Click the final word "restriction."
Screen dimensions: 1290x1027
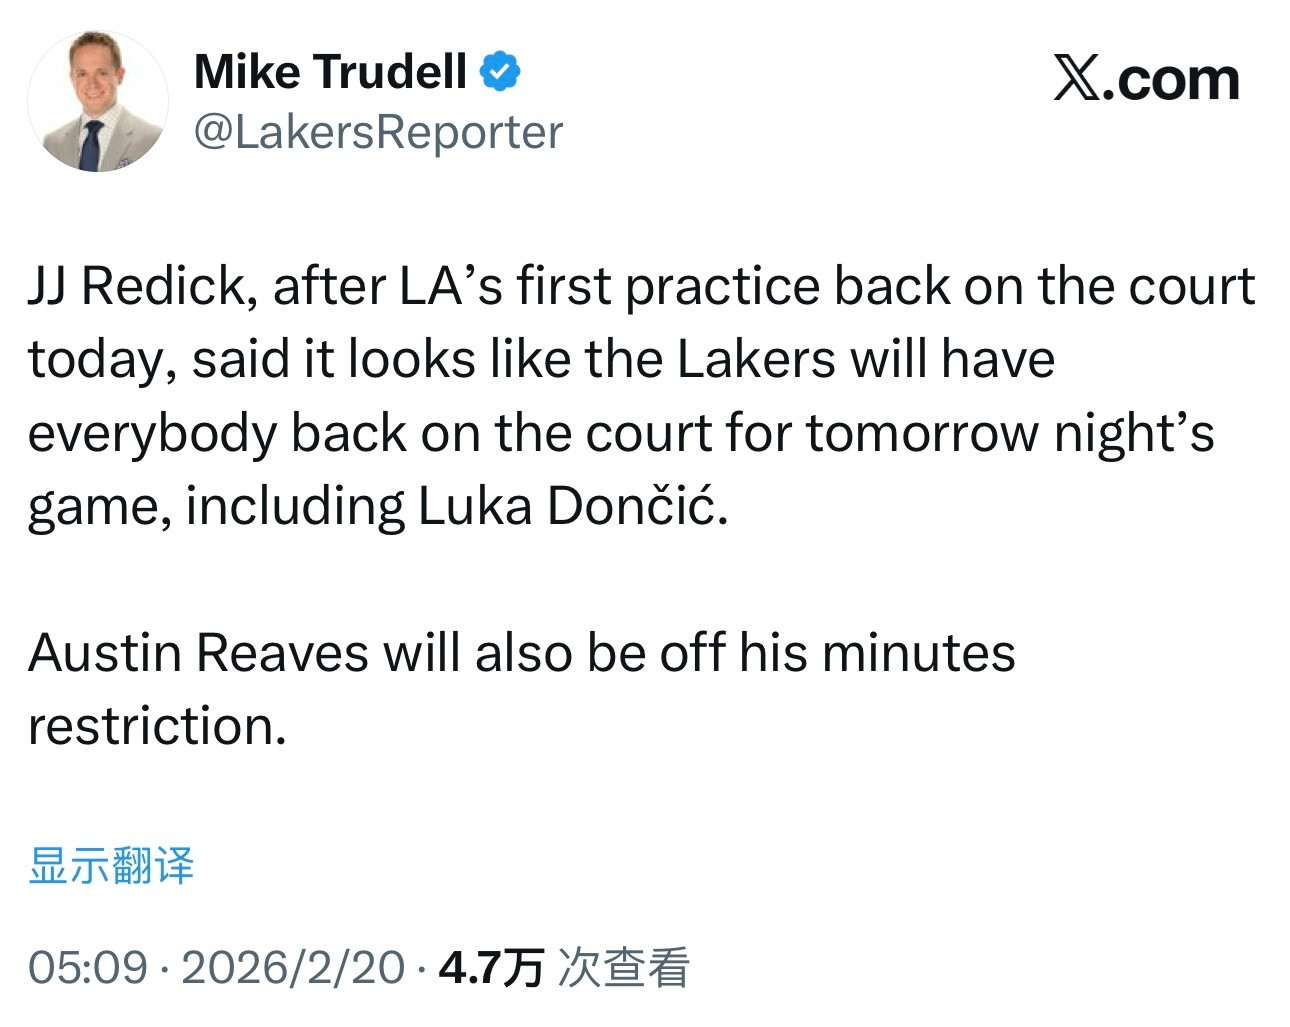coord(157,726)
